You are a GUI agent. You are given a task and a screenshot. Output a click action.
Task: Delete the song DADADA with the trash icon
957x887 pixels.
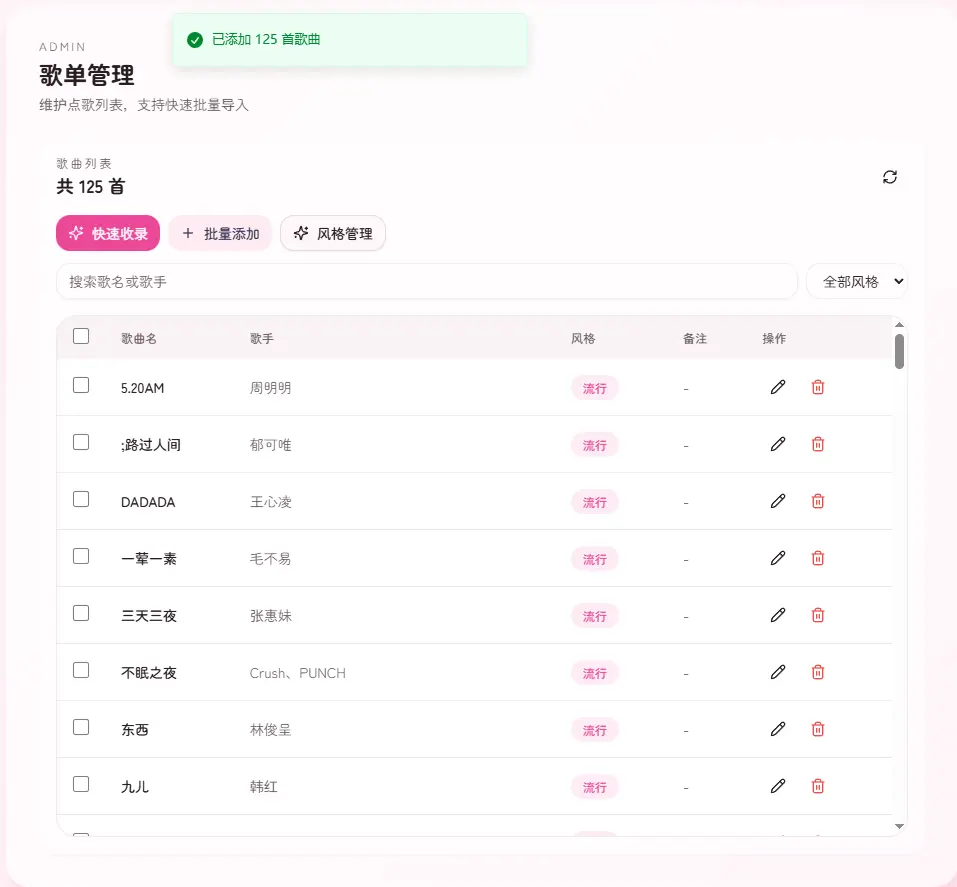817,501
